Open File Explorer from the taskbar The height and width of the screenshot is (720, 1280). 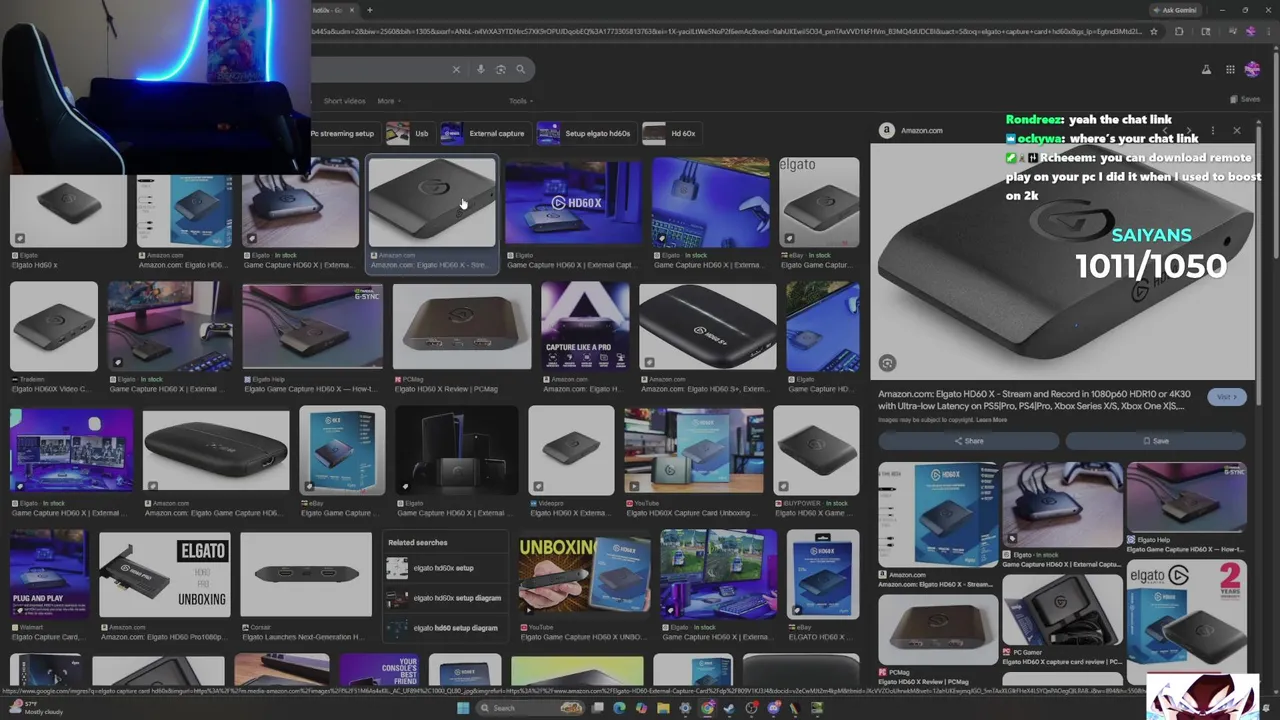663,708
